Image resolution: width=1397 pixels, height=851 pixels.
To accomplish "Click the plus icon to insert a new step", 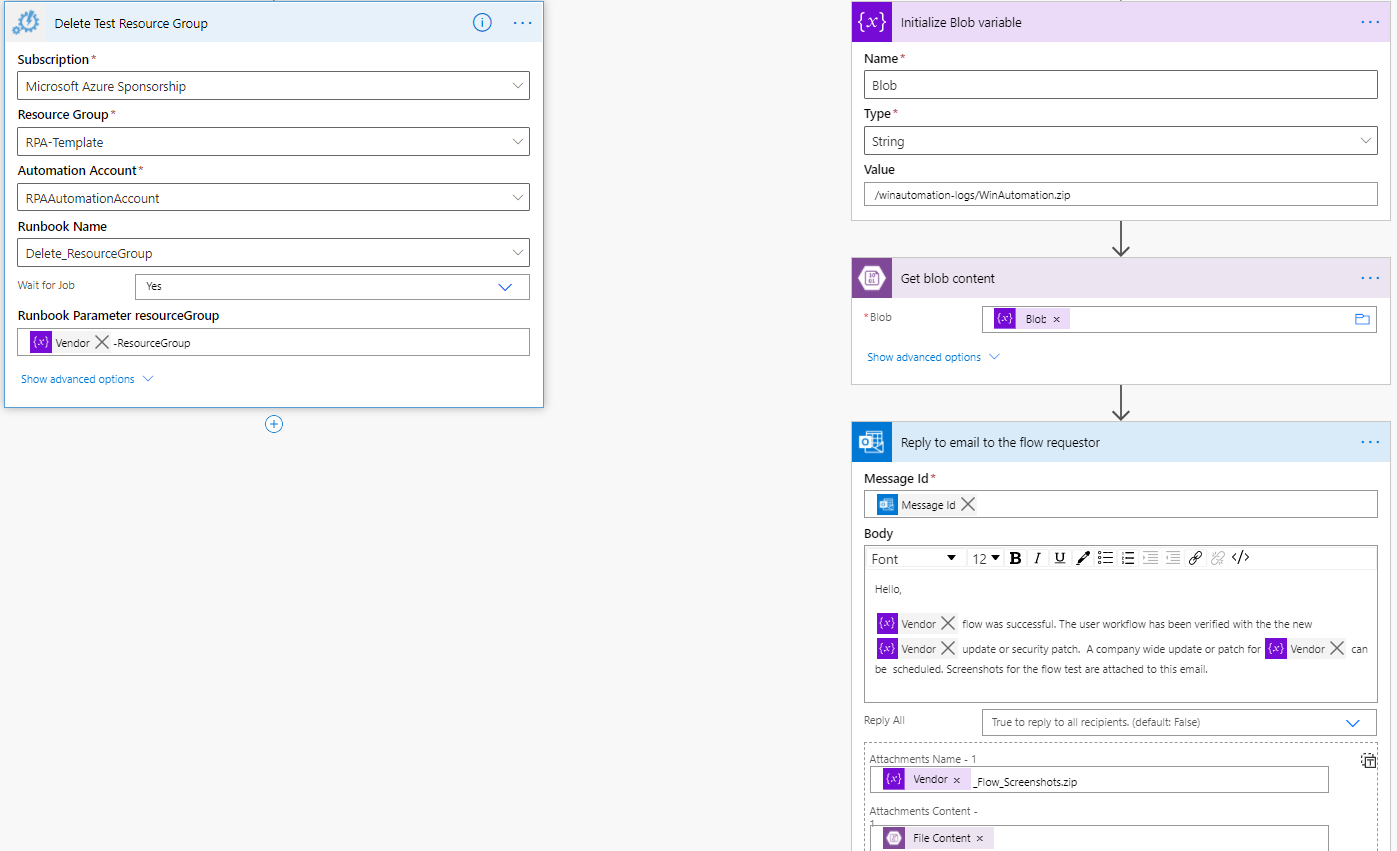I will tap(274, 424).
